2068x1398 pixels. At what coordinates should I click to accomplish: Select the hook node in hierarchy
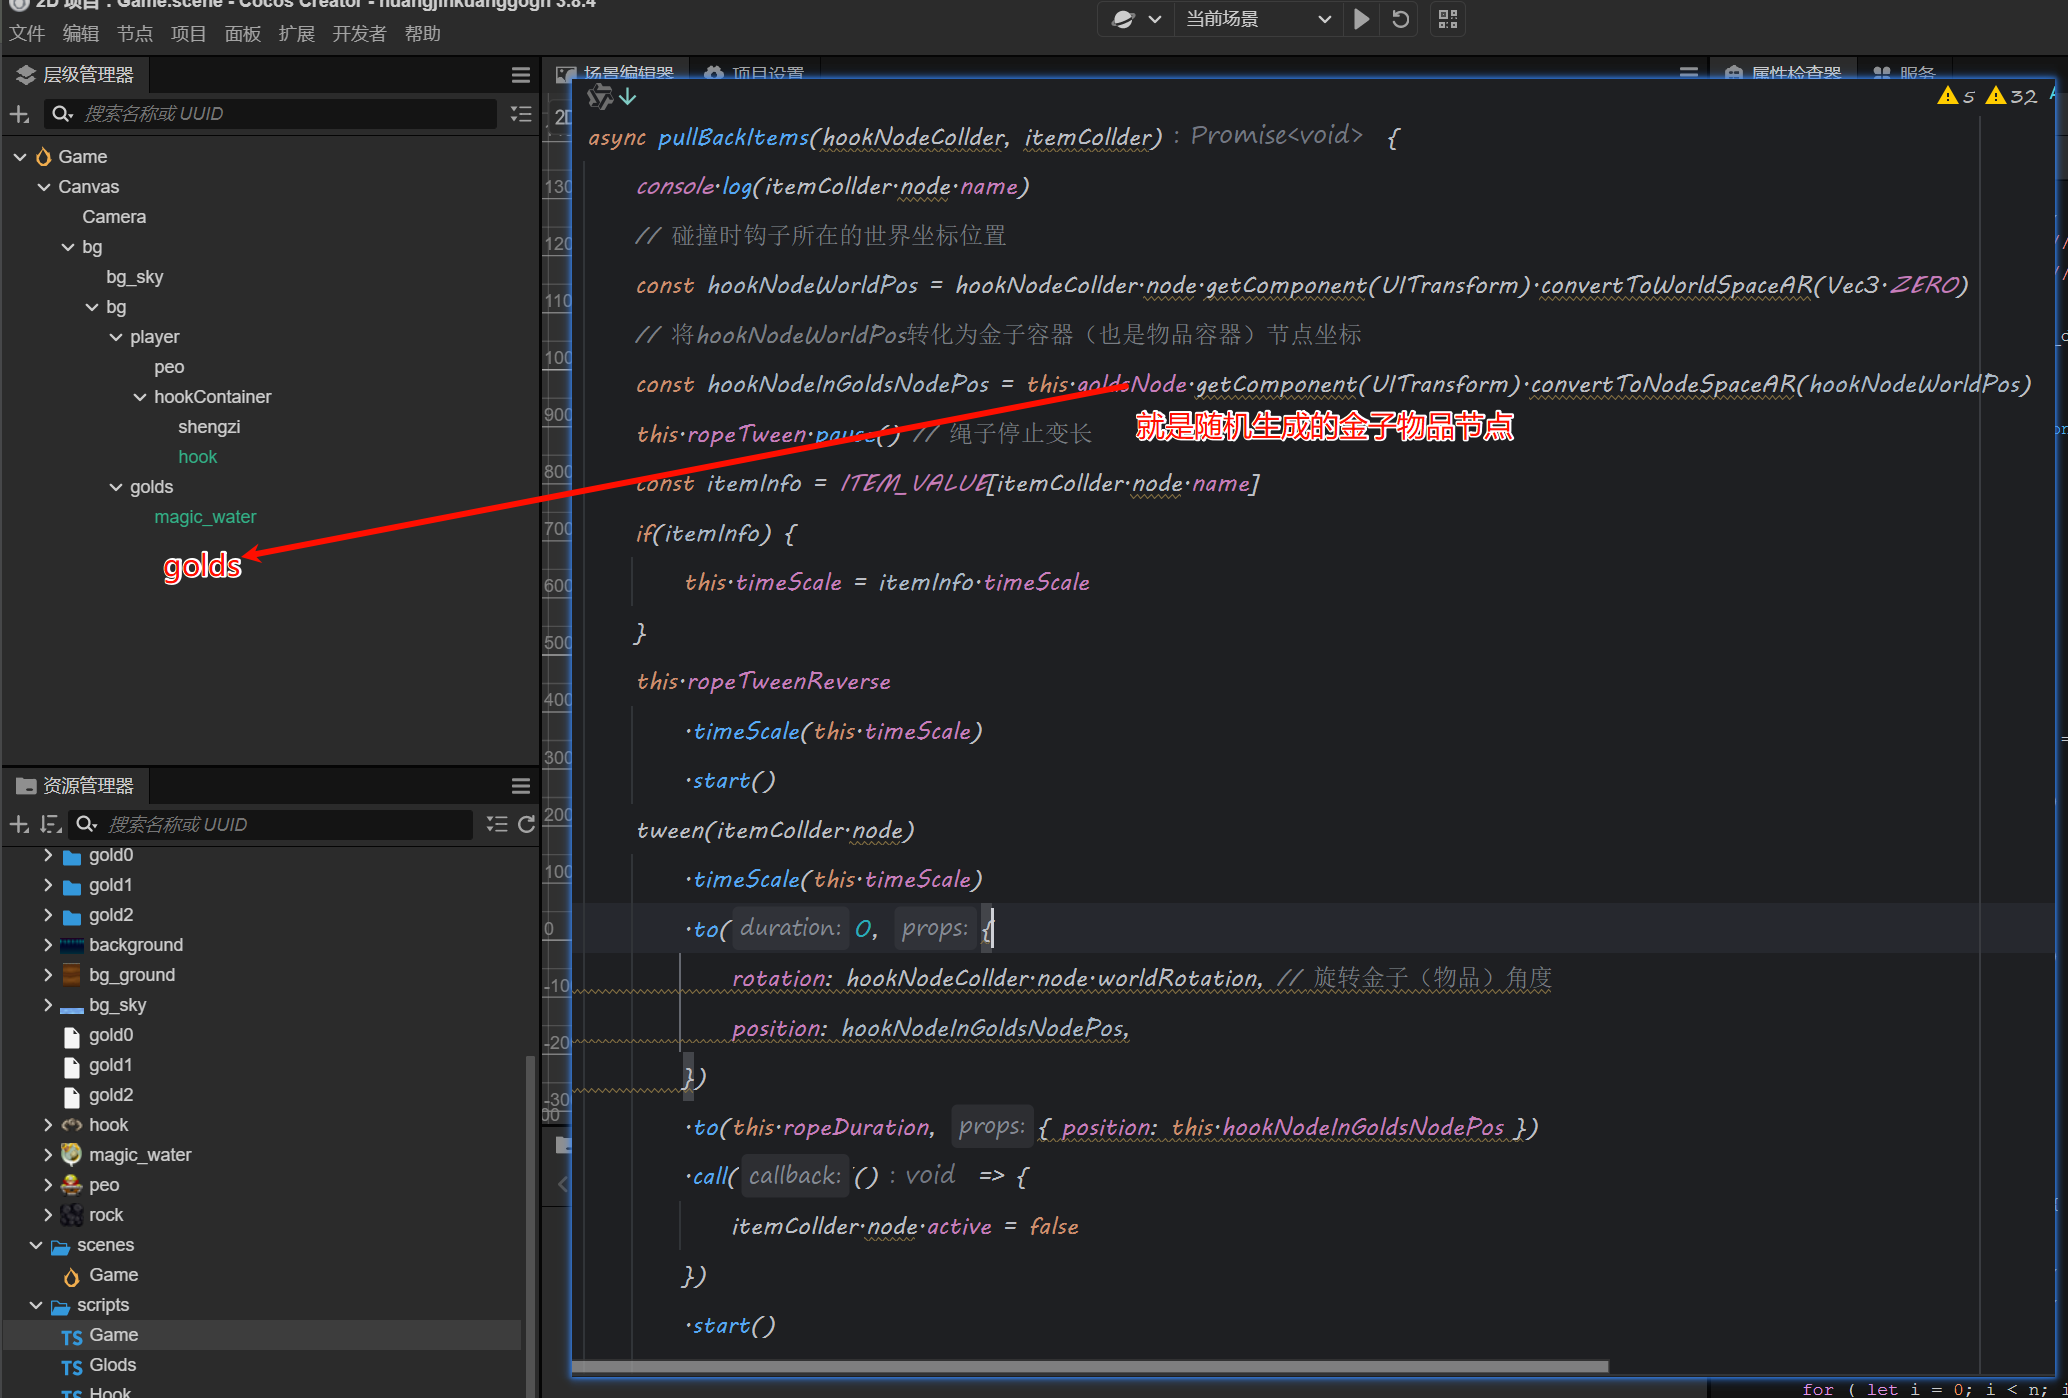coord(197,457)
